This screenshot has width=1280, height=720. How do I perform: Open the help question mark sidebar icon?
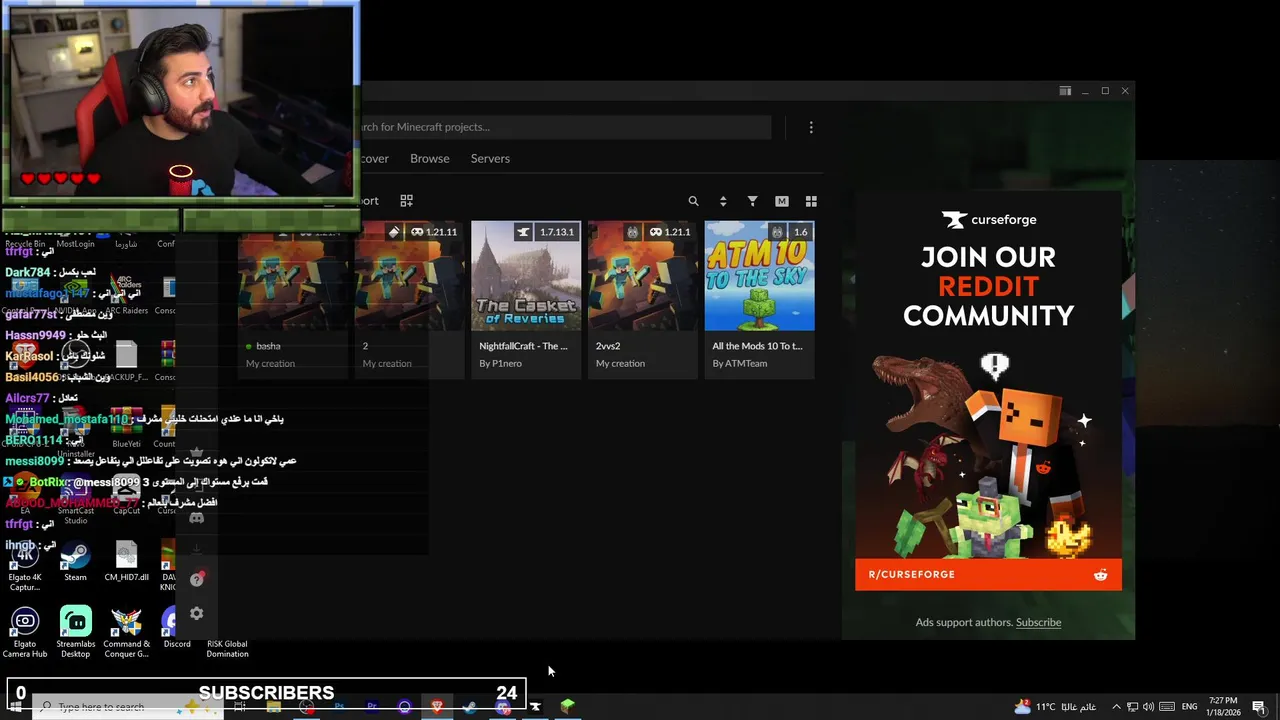197,579
